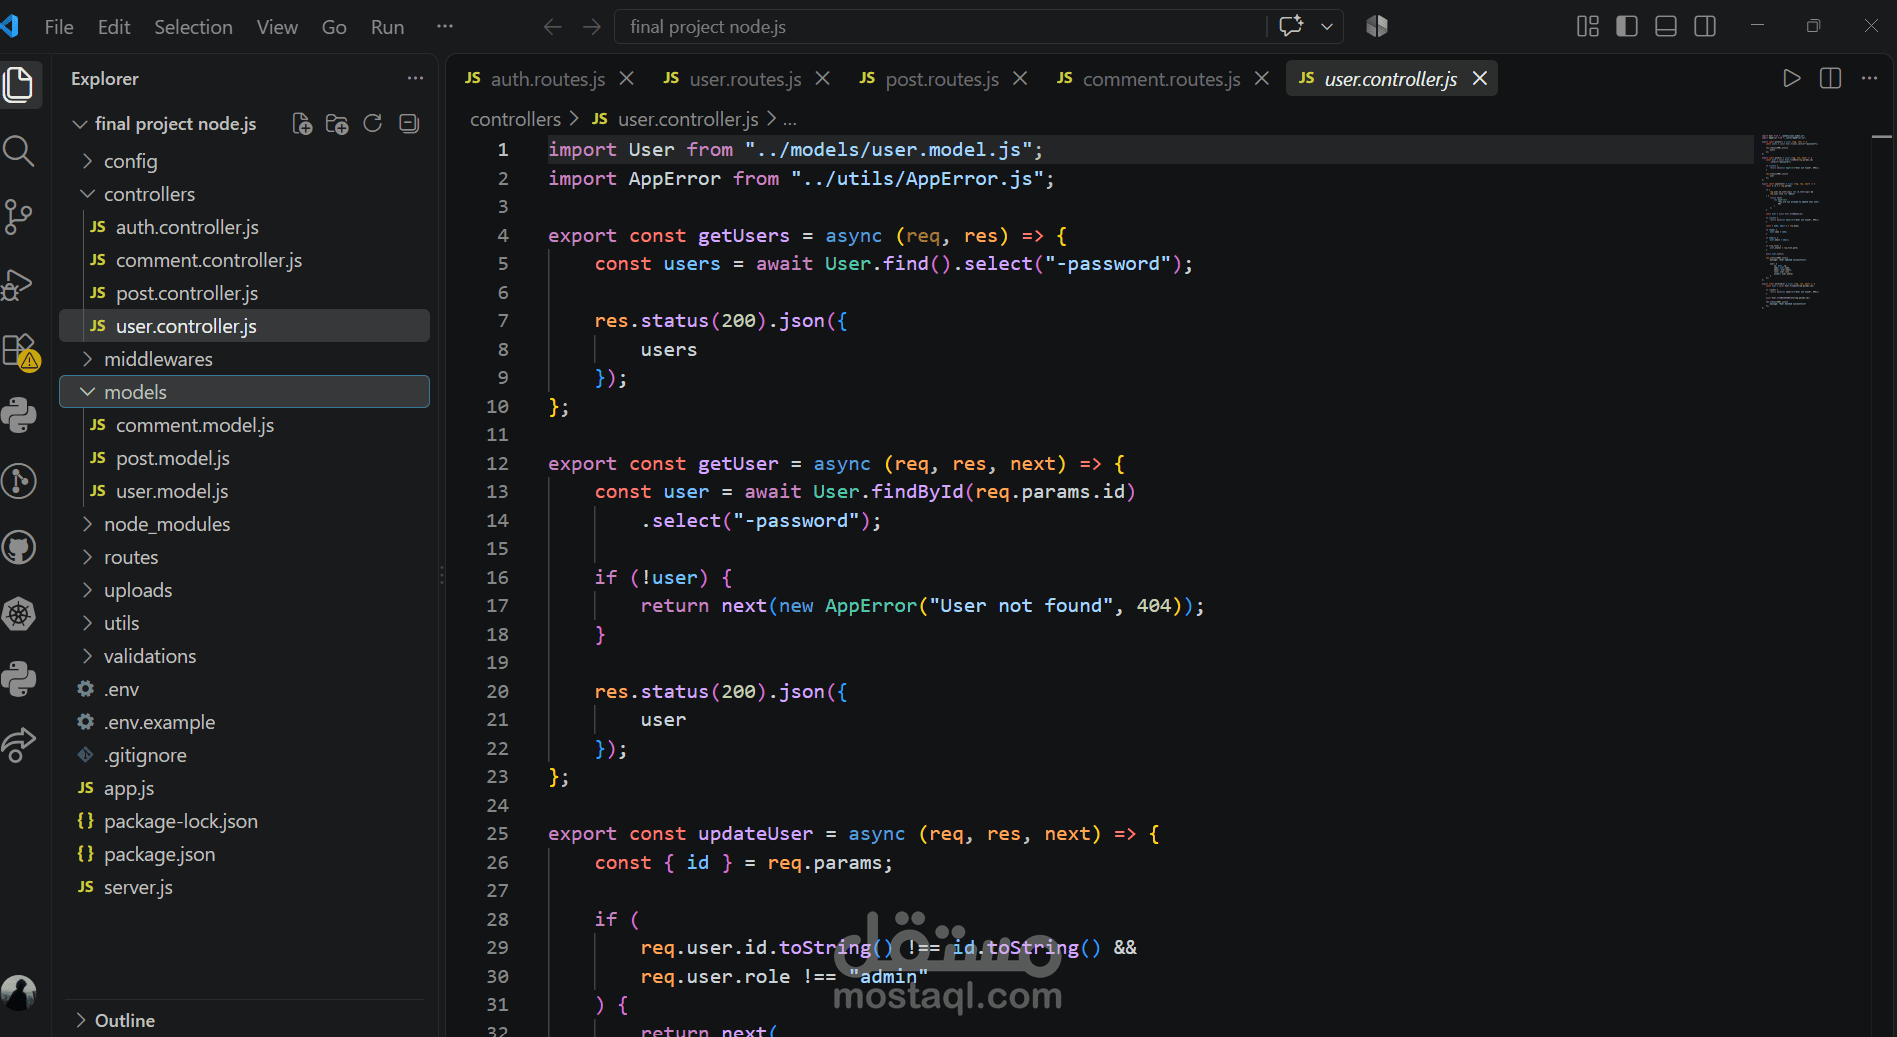The image size is (1897, 1037).
Task: Open the File menu
Action: click(x=59, y=27)
